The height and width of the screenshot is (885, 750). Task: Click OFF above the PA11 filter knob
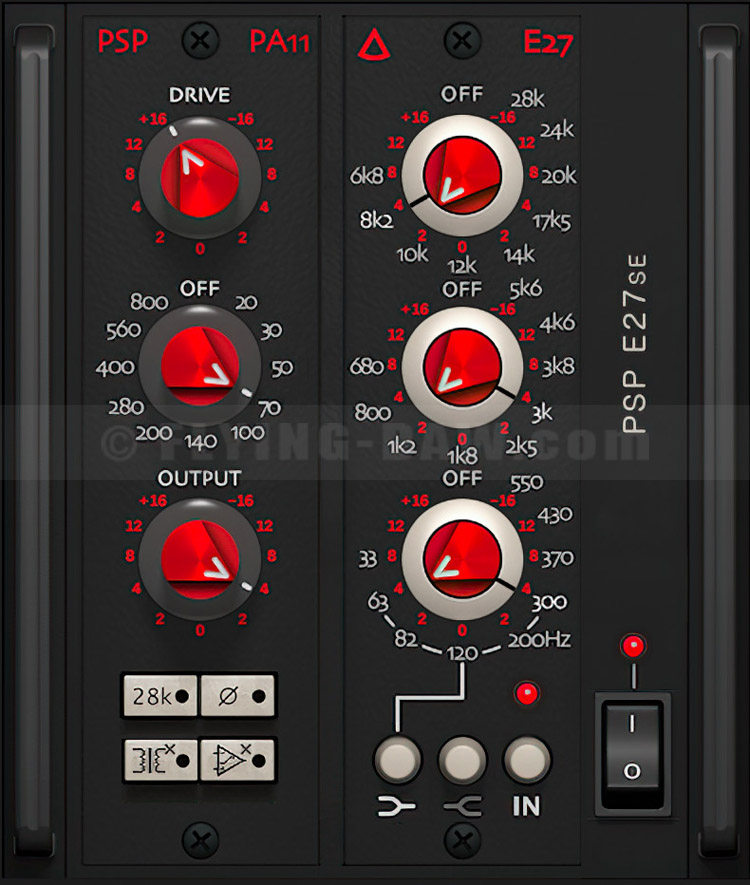pyautogui.click(x=200, y=289)
